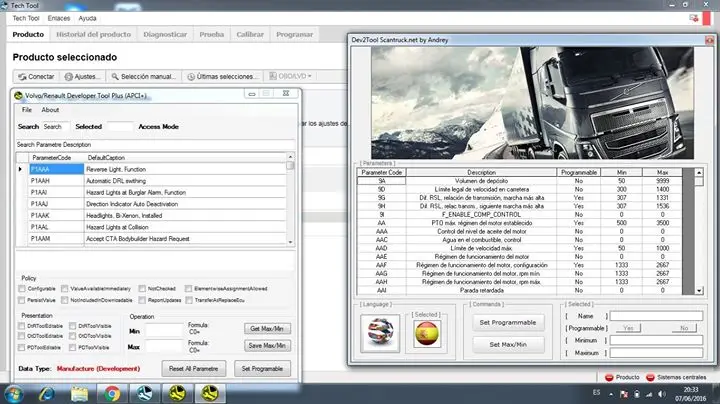
Task: Click the notification icon at top right
Action: (x=693, y=18)
